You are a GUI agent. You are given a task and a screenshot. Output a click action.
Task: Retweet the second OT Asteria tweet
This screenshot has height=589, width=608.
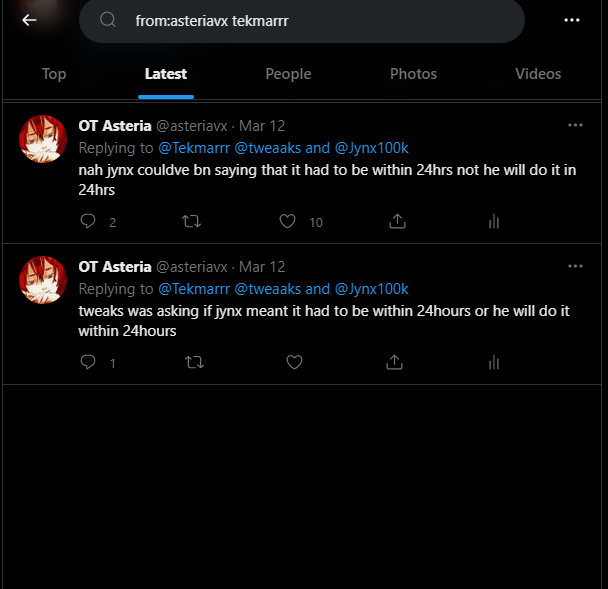193,362
